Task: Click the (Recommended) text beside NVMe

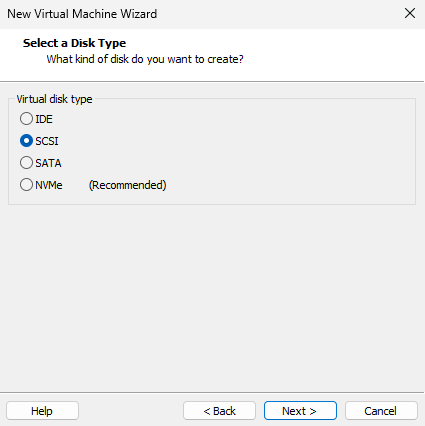Action: 127,185
